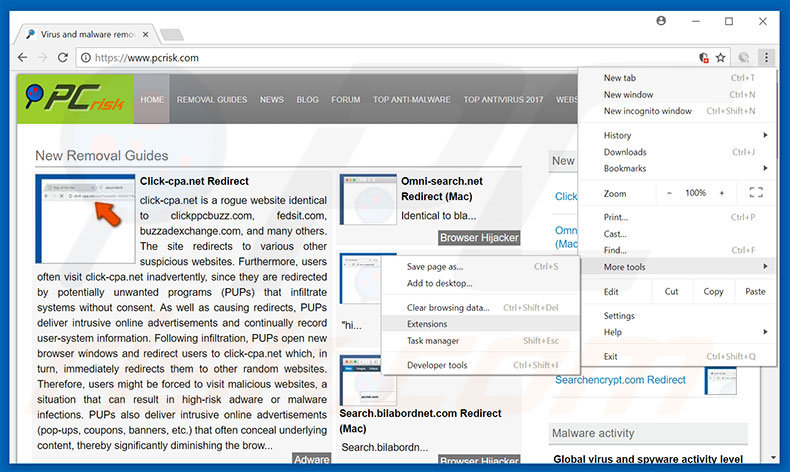Image resolution: width=790 pixels, height=472 pixels.
Task: Open Task manager from submenu
Action: coord(481,341)
